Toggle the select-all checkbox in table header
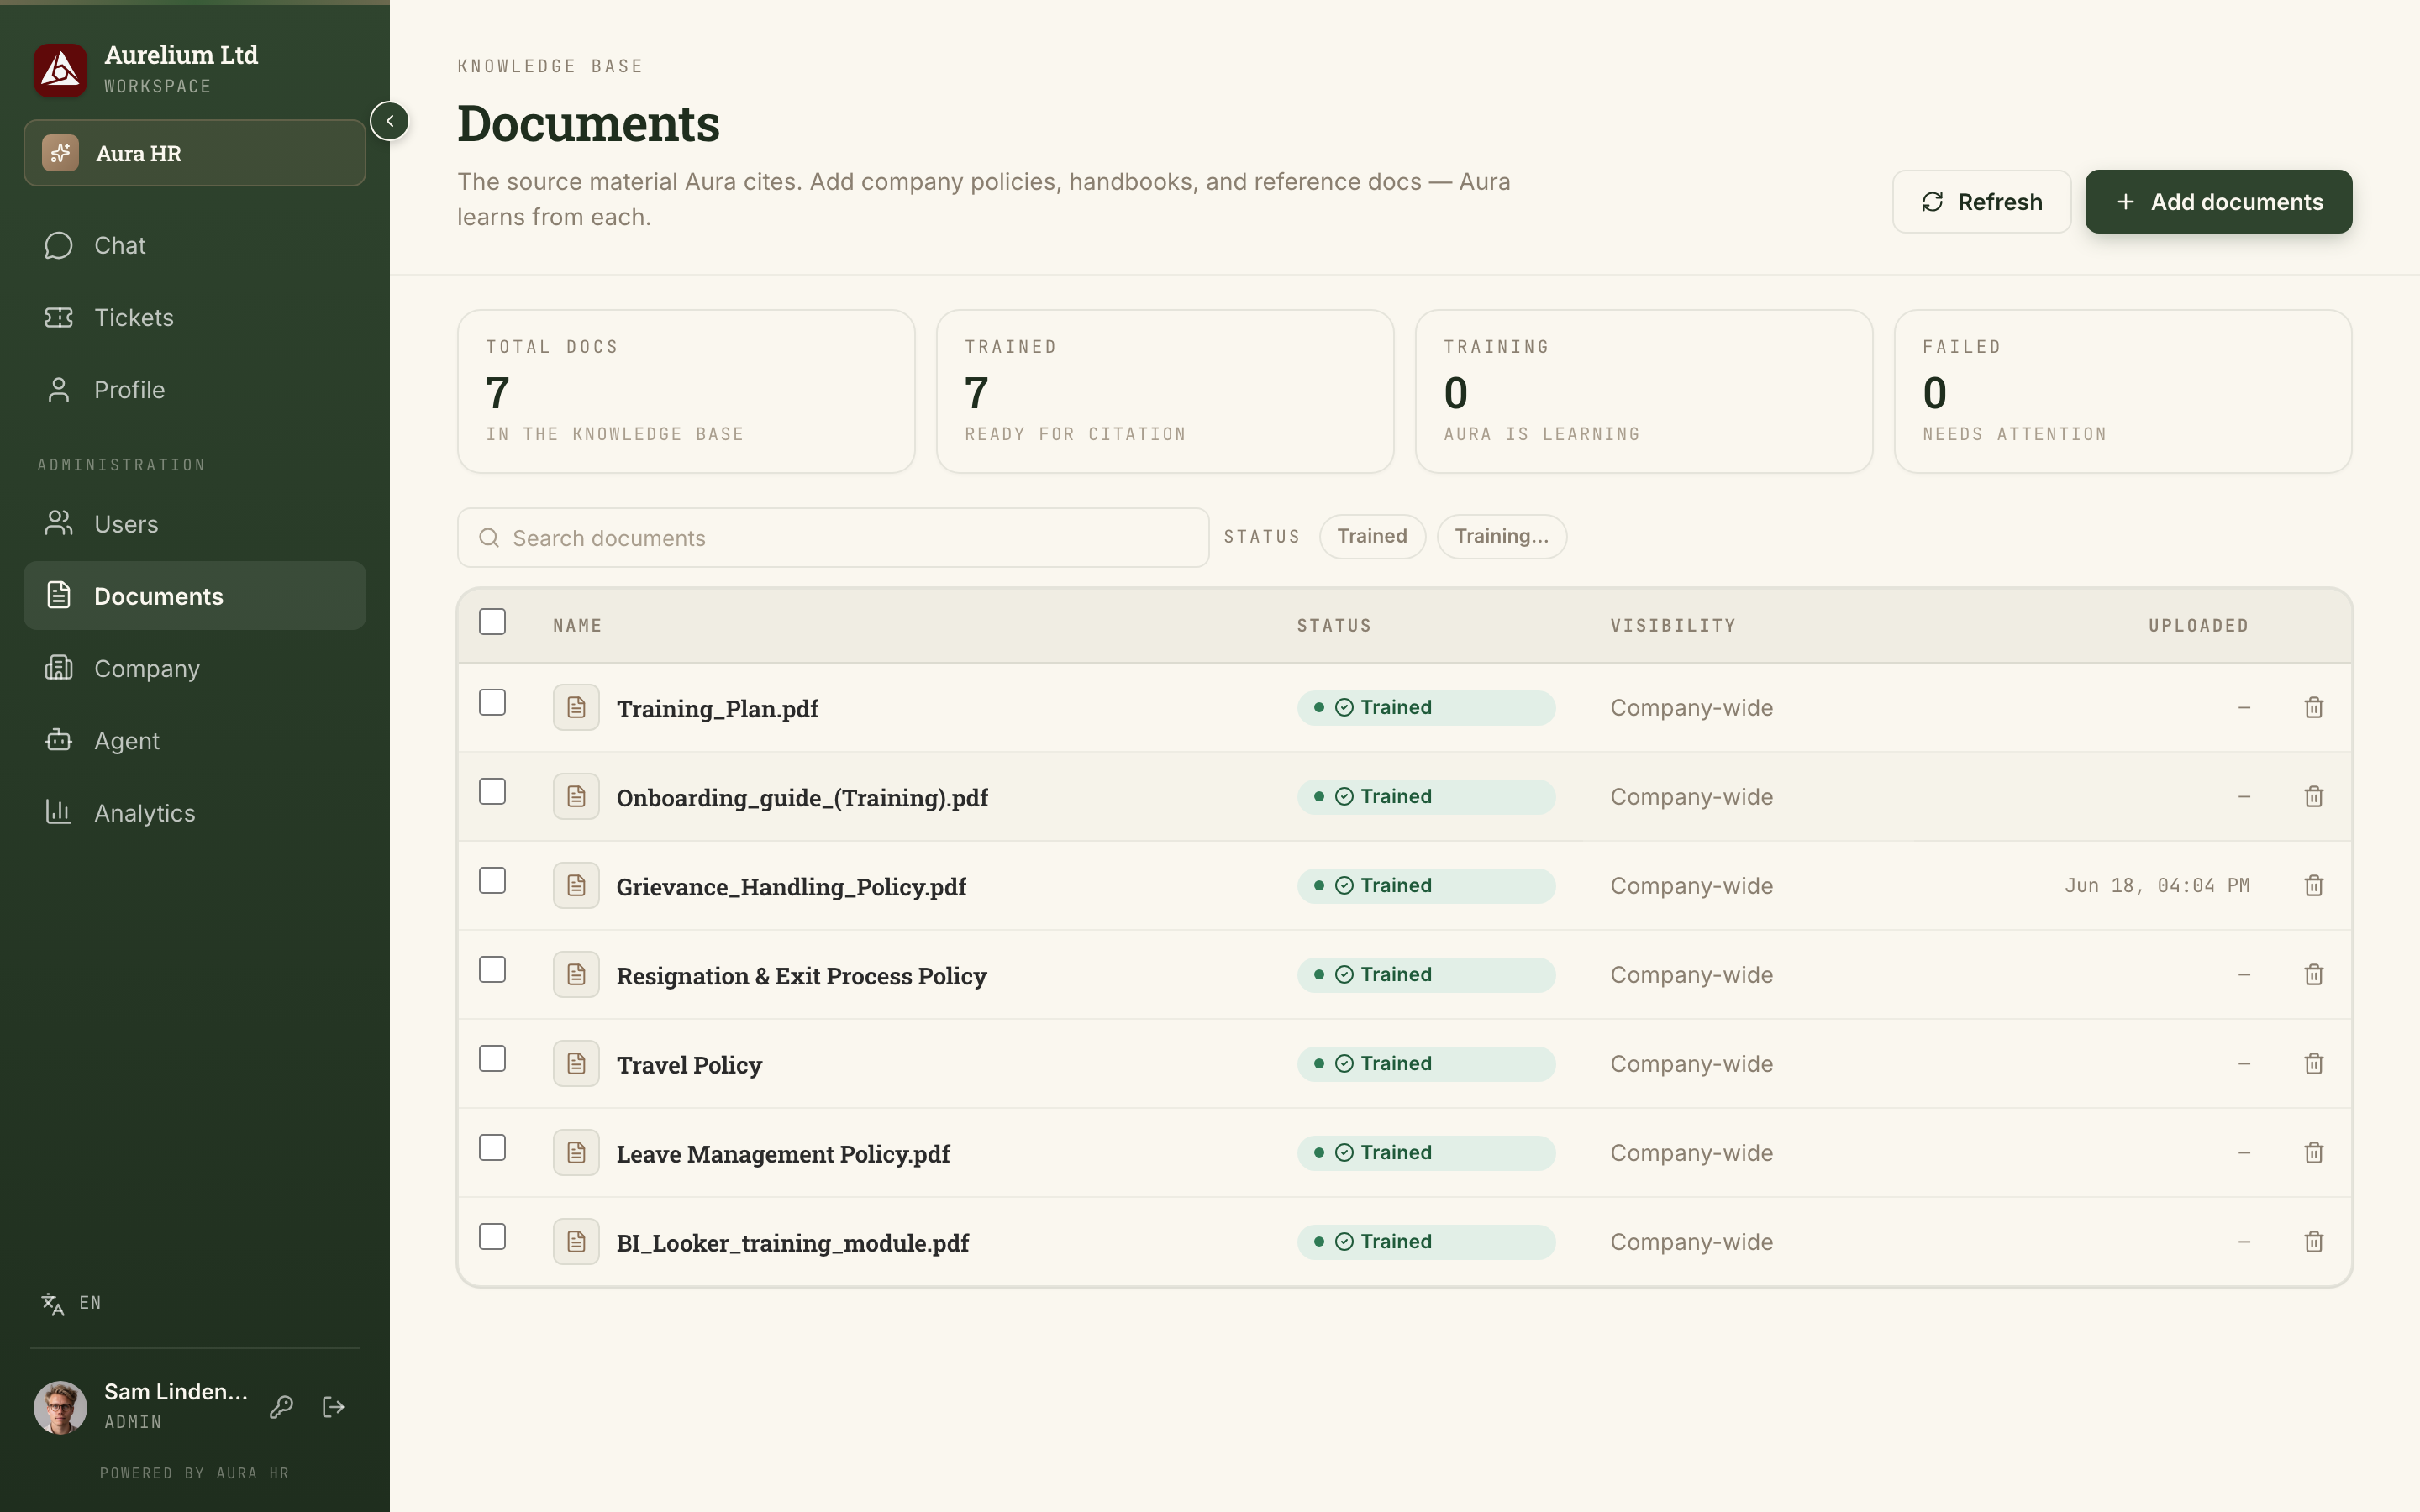Screen dimensions: 2420x1512 click(492, 622)
